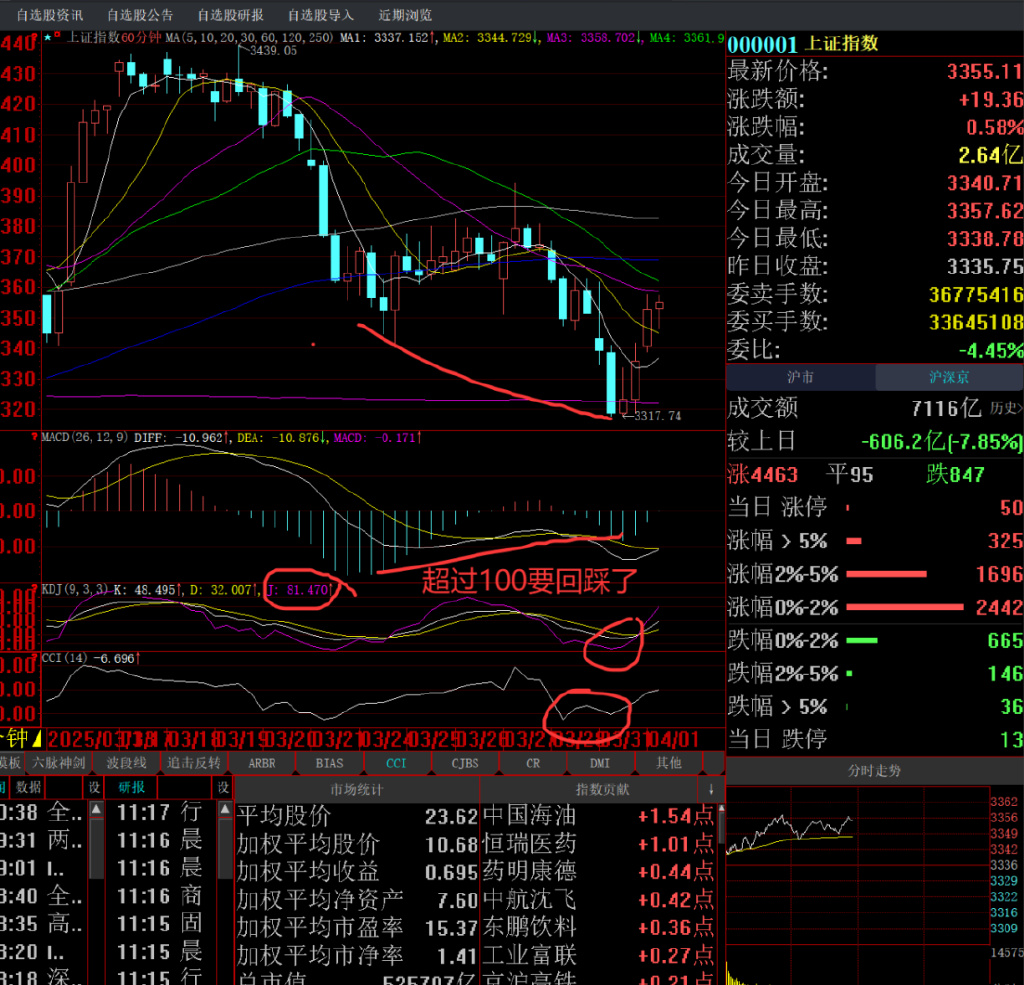The width and height of the screenshot is (1024, 985).
Task: Open 历史 turnover history link
Action: point(1005,408)
